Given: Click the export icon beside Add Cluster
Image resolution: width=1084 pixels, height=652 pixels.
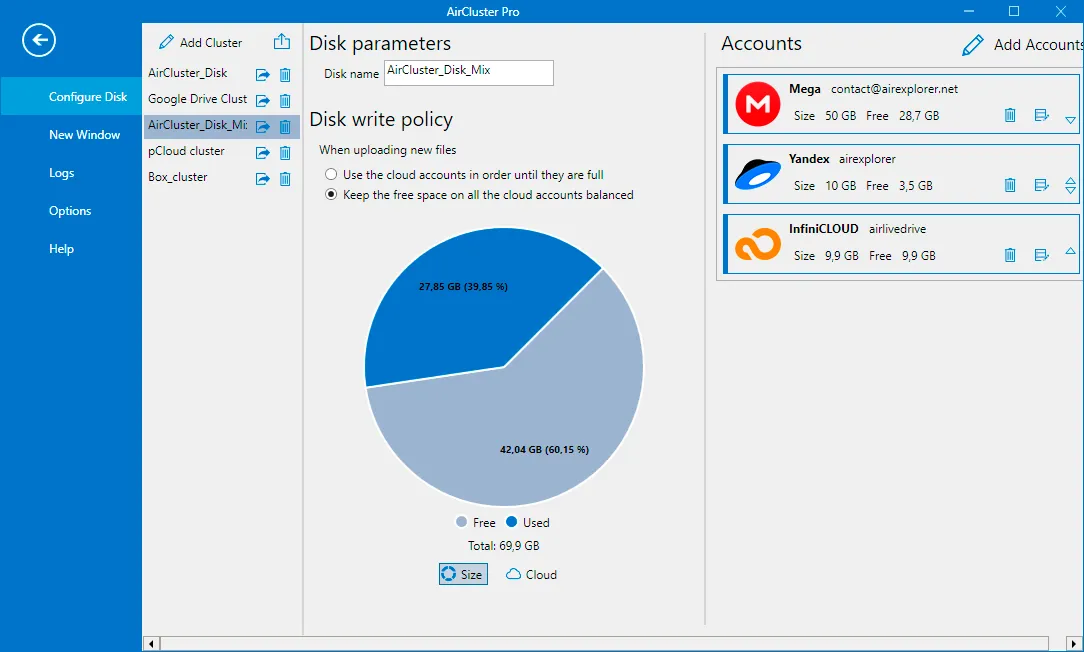Looking at the screenshot, I should [x=281, y=41].
